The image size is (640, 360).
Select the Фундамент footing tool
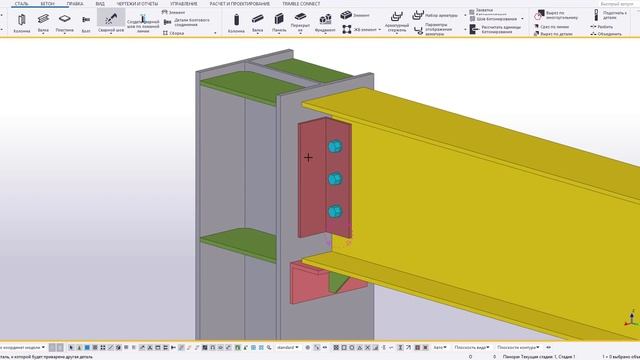pos(325,23)
